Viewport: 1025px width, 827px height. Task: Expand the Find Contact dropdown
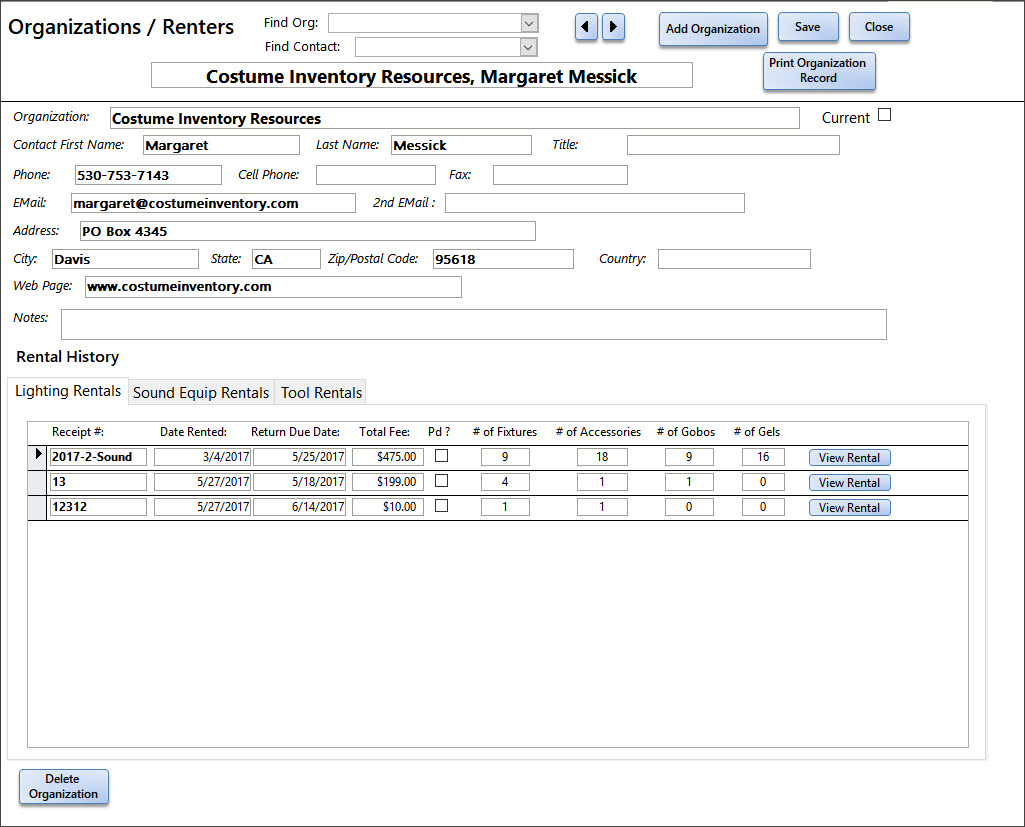pos(528,47)
